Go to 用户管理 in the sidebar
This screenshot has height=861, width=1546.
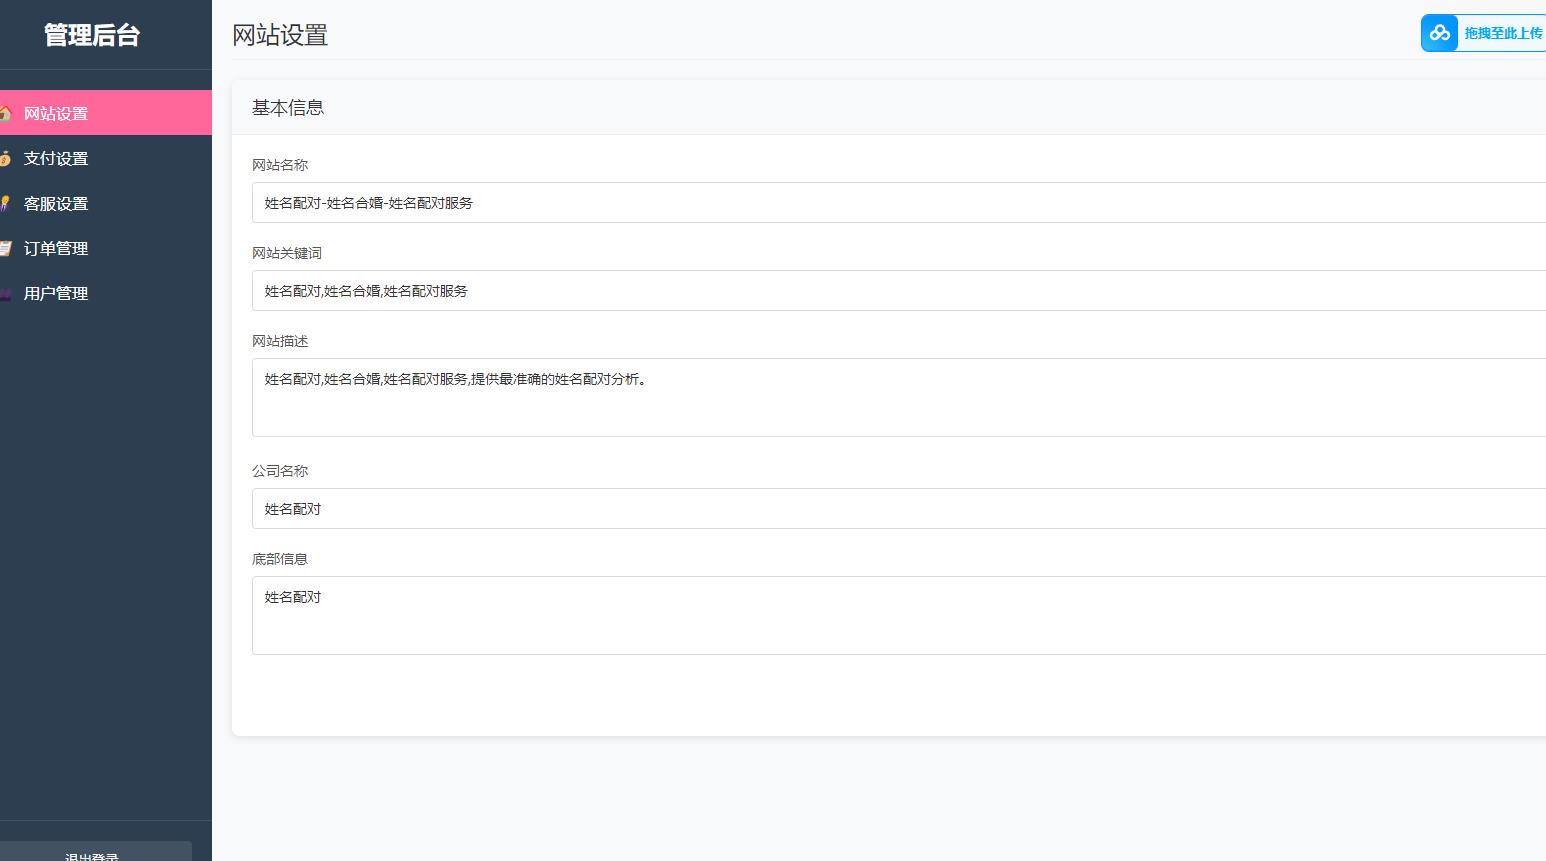[x=56, y=293]
